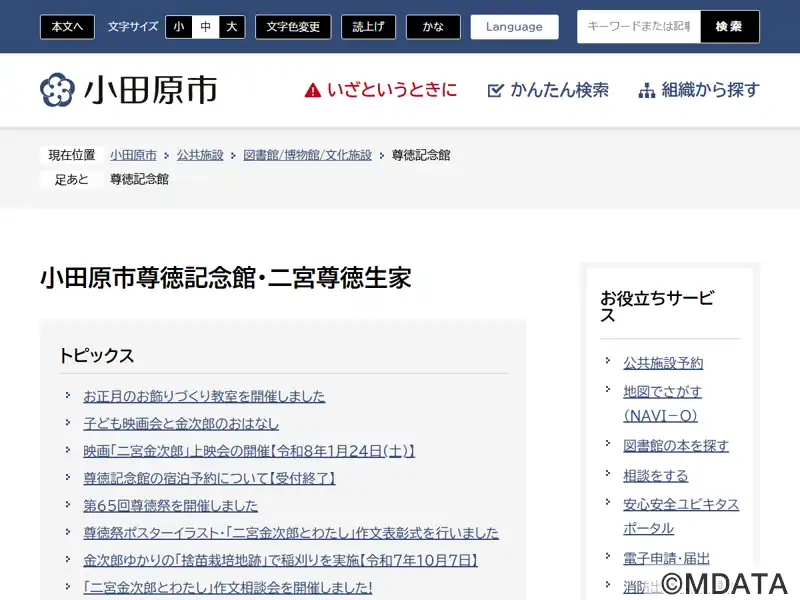
Task: Open the Language selection menu
Action: point(514,27)
